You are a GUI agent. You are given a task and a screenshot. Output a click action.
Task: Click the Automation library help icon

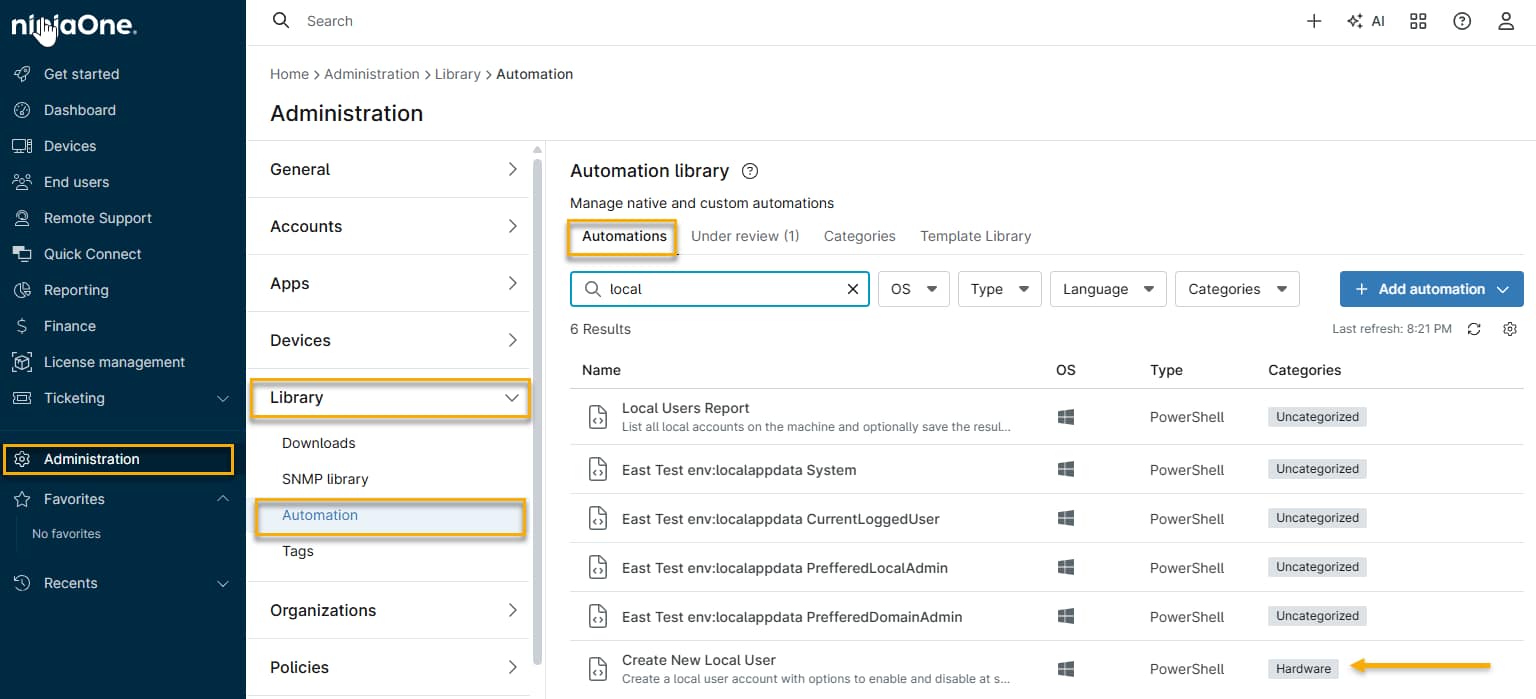(x=750, y=171)
